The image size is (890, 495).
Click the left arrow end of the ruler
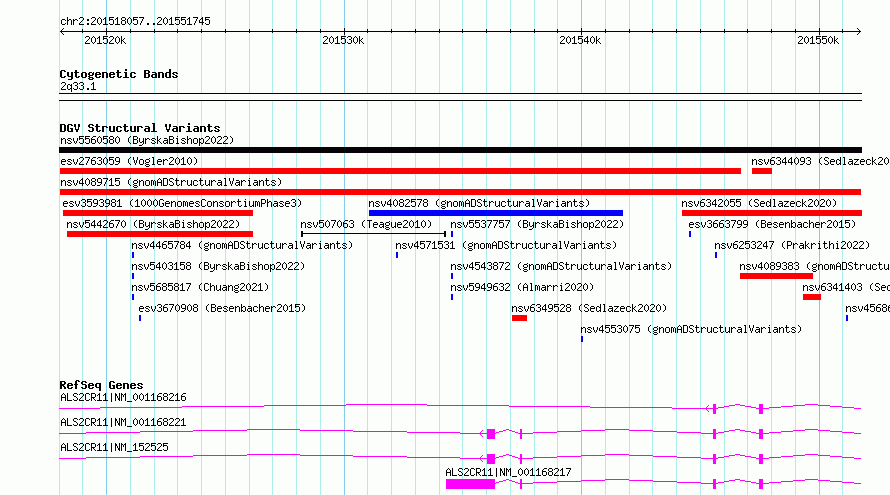pos(62,31)
